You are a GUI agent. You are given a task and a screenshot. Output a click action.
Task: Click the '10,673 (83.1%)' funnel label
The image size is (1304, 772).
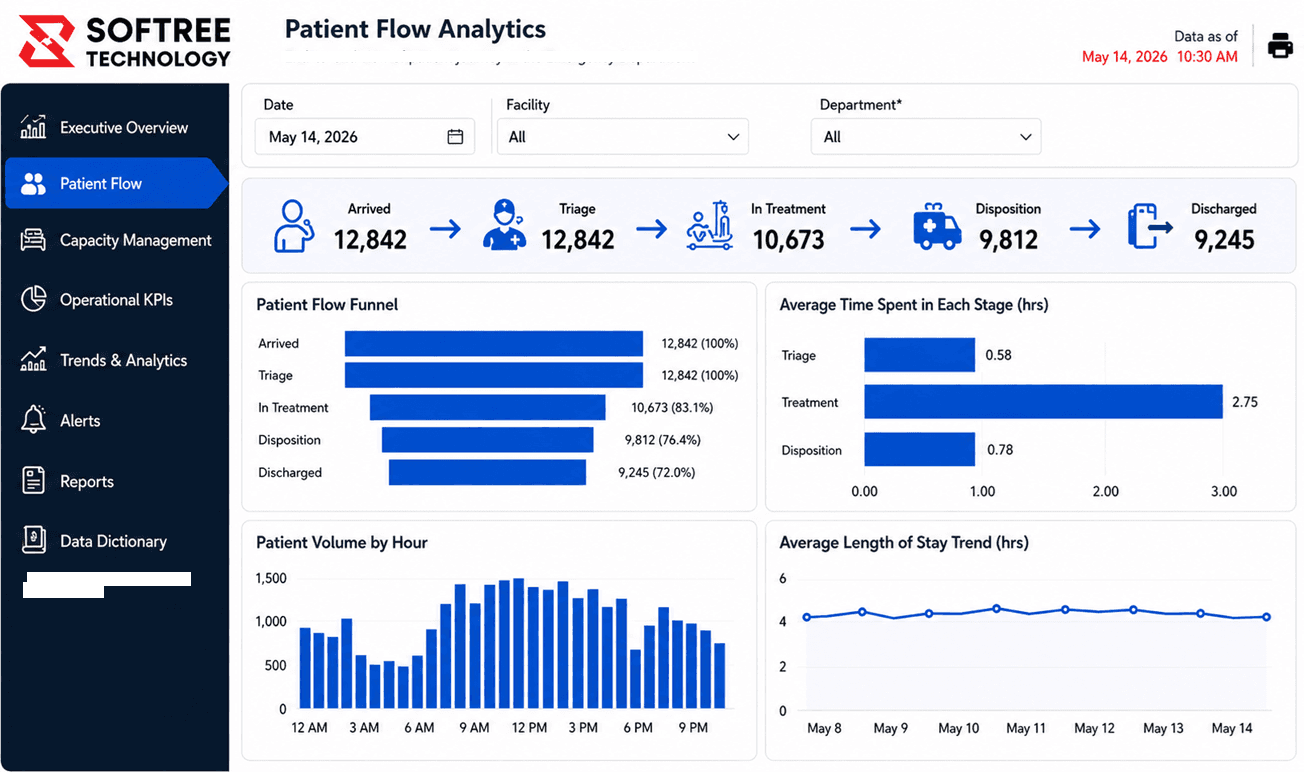point(672,408)
